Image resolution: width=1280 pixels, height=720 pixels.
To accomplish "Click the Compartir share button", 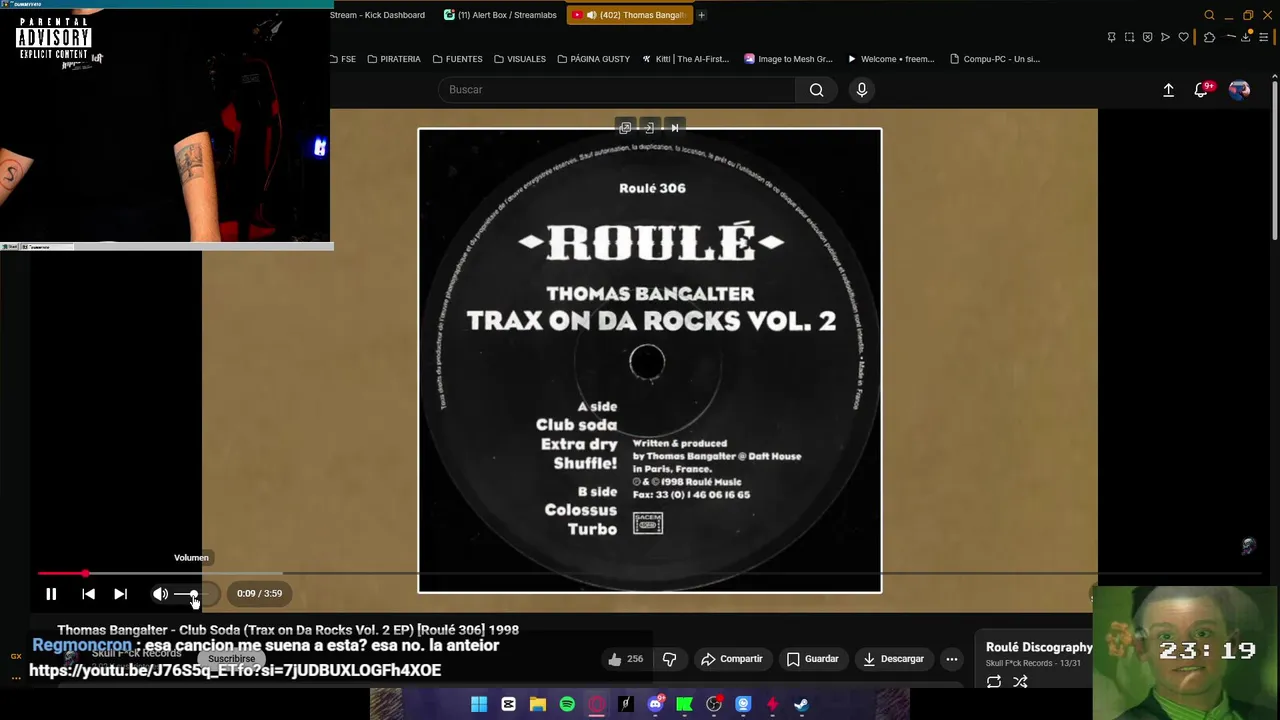I will (x=732, y=659).
